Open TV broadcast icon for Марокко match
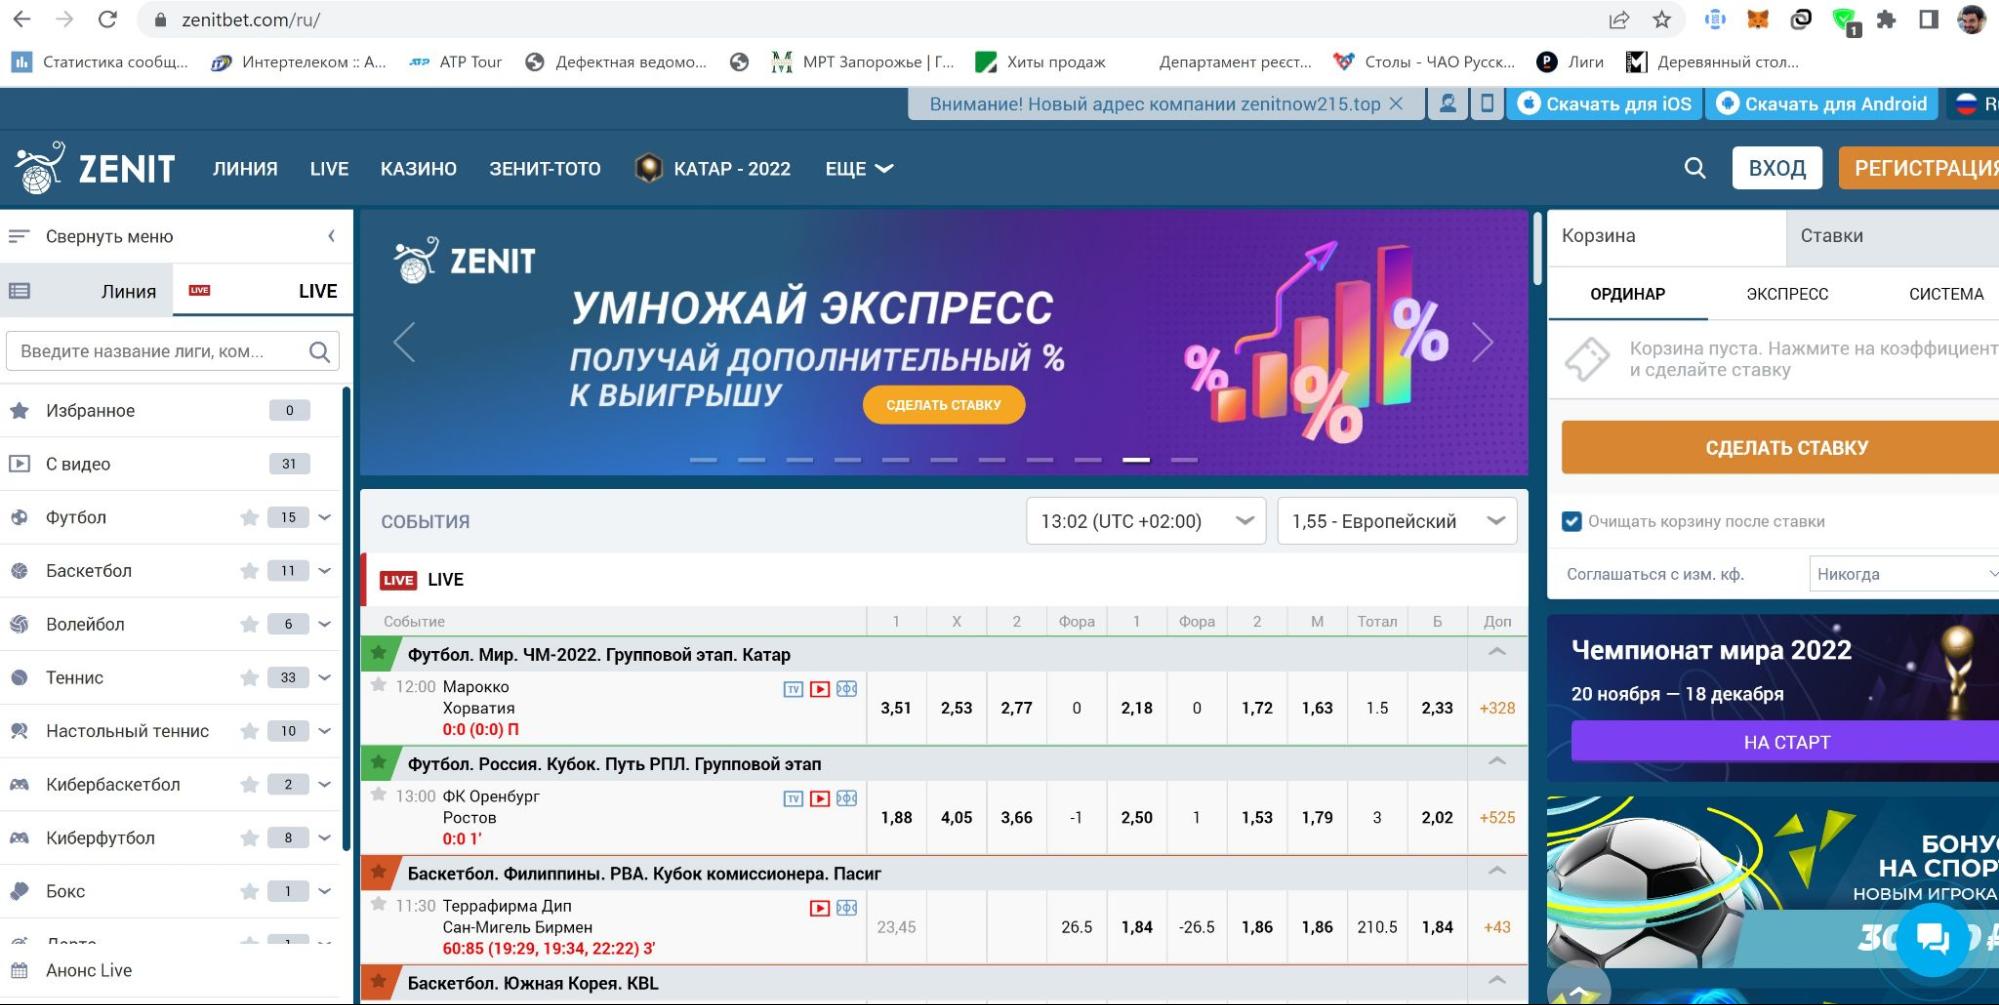Viewport: 1999px width, 1005px height. pos(793,688)
